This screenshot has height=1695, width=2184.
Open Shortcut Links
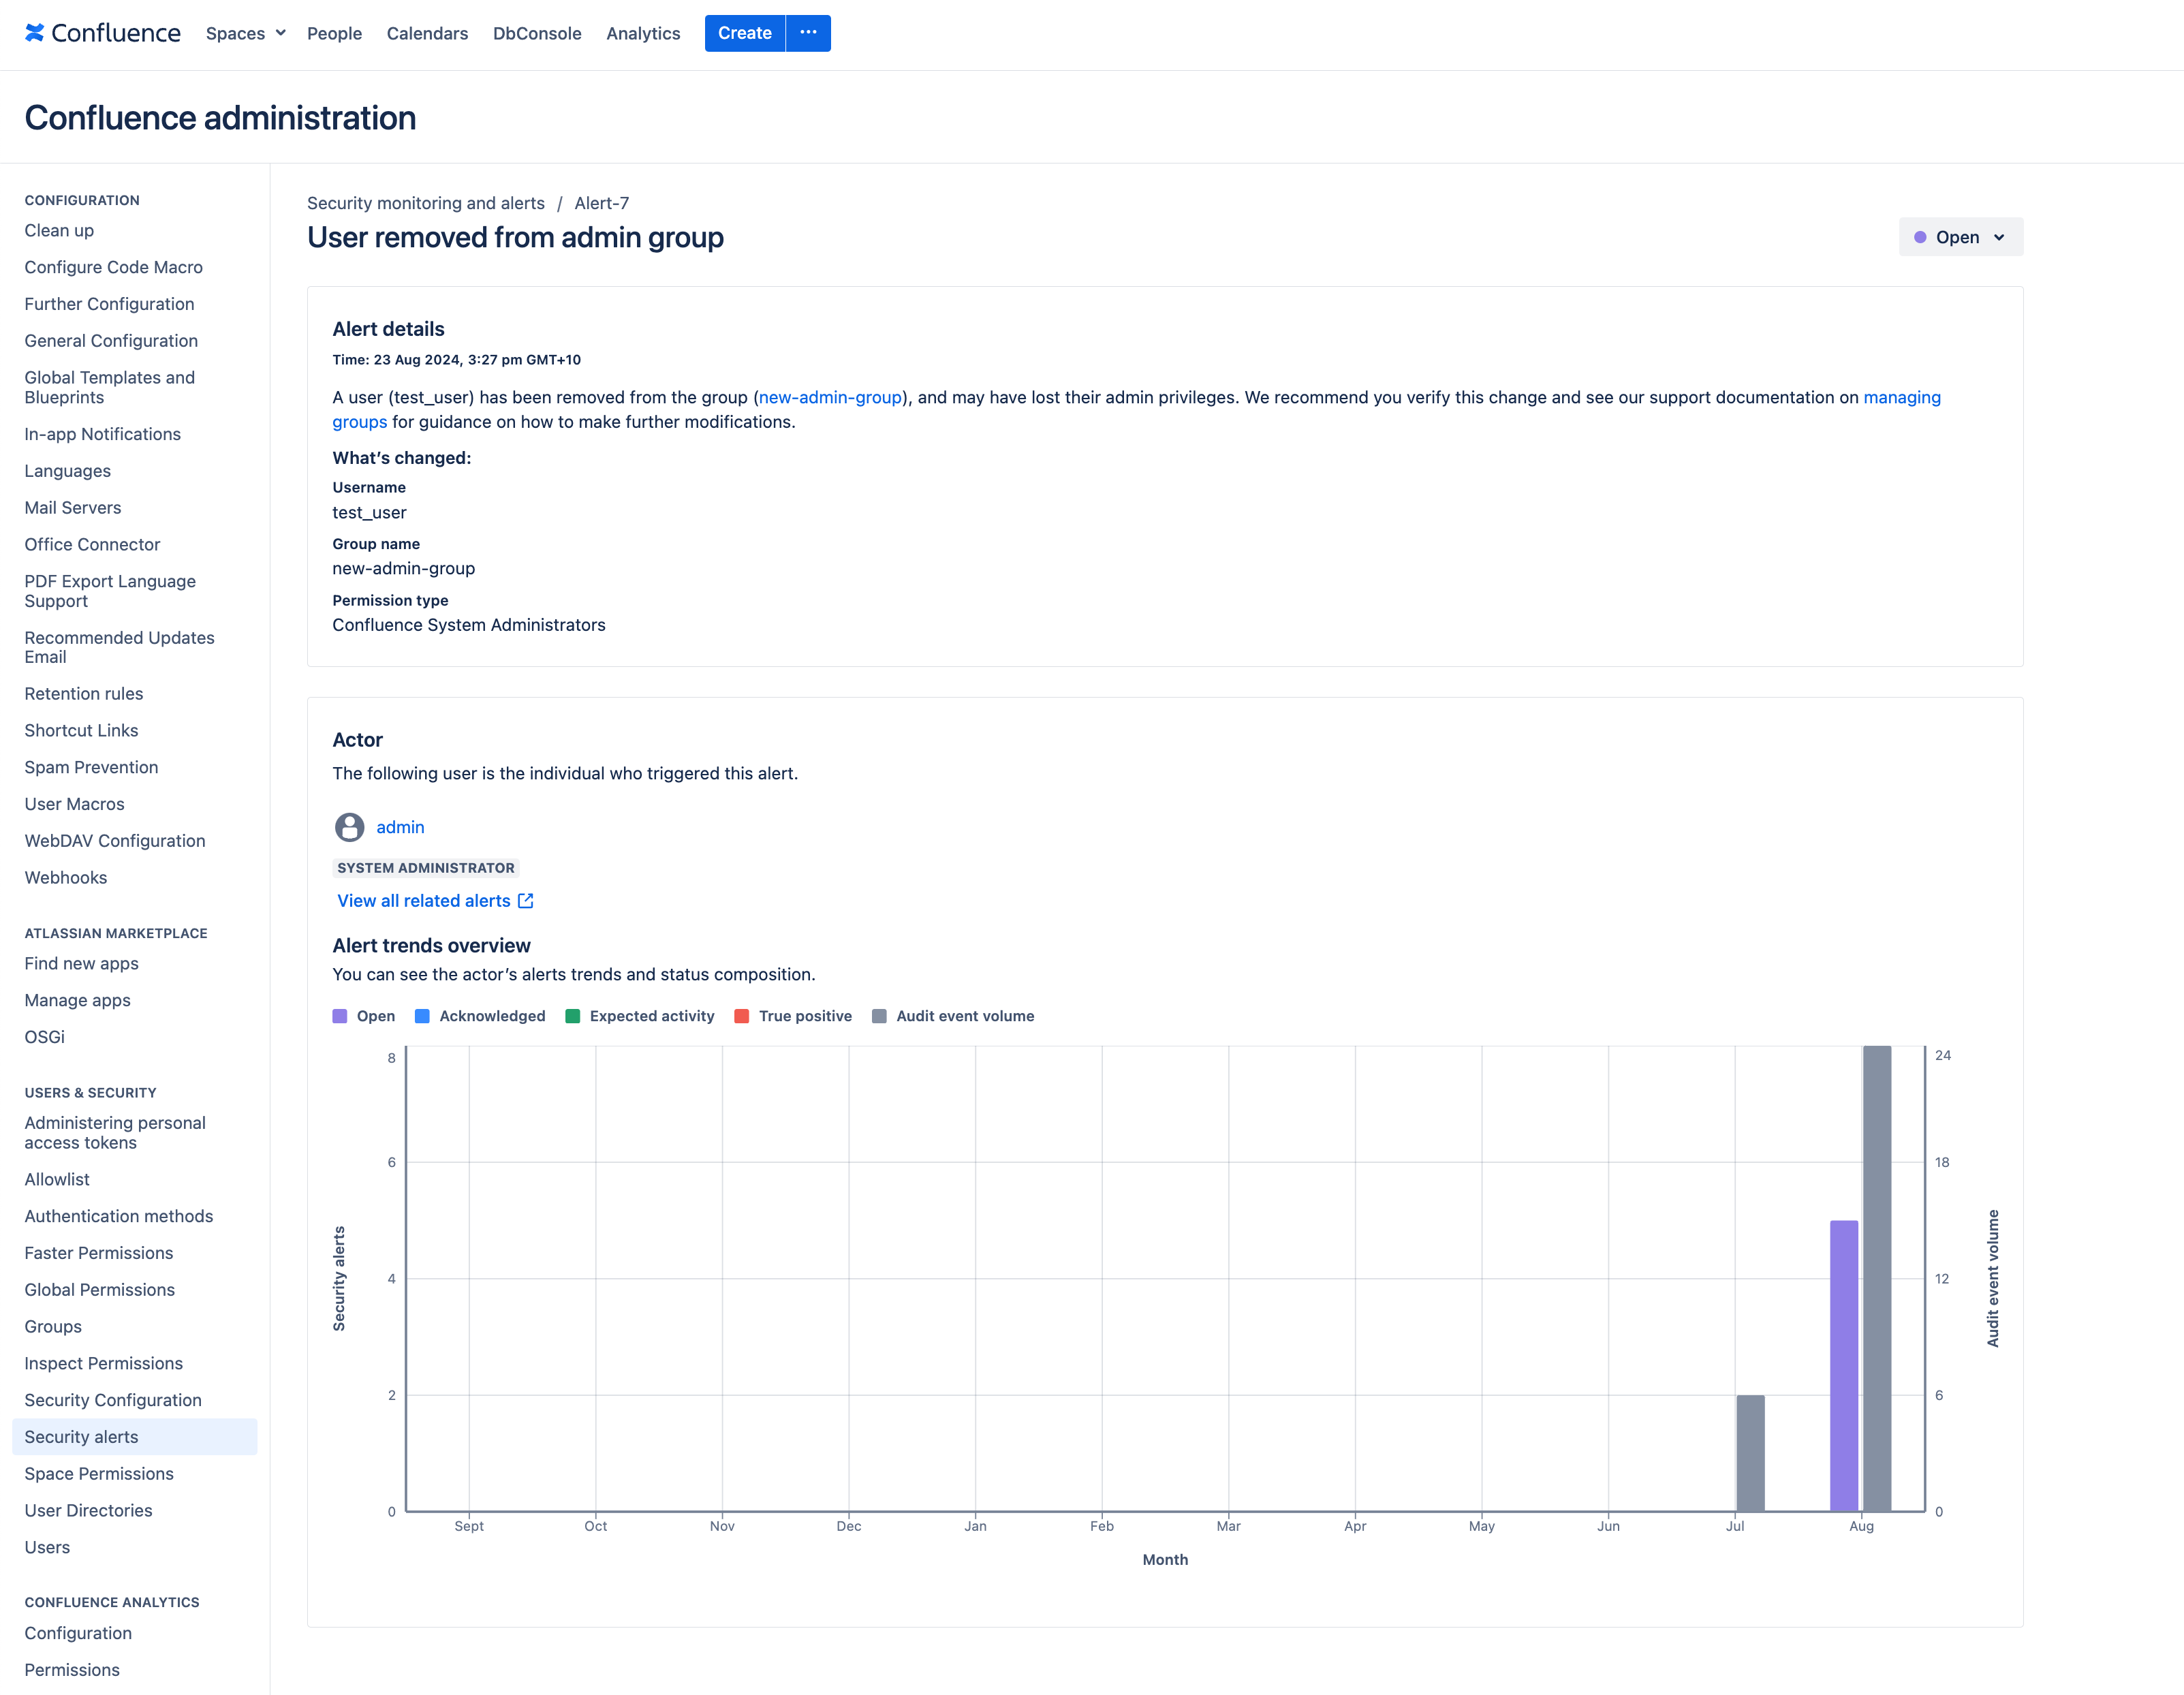click(81, 731)
